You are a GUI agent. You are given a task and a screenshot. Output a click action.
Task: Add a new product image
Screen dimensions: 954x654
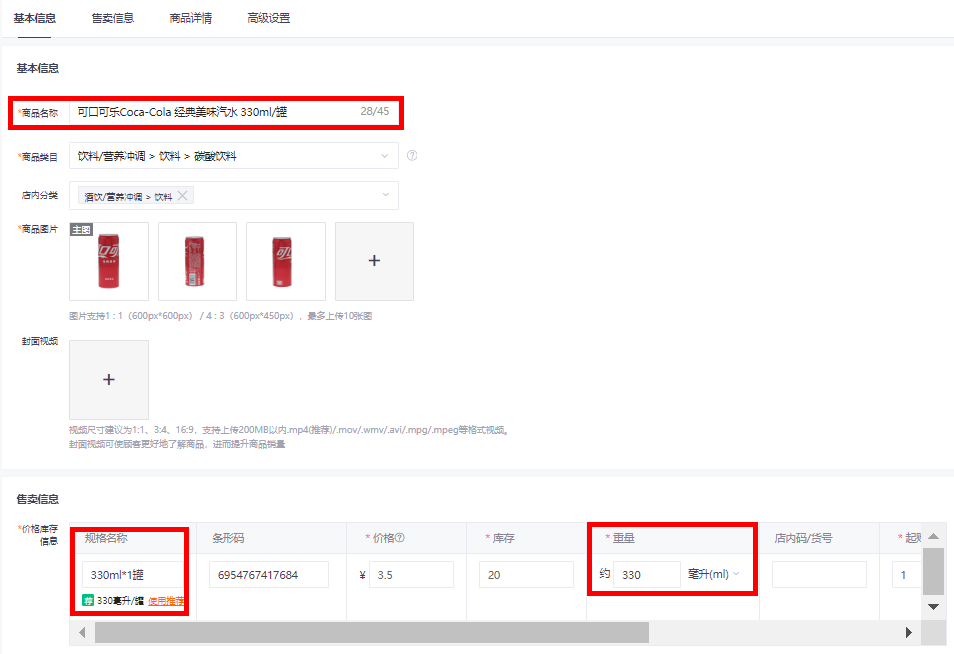pyautogui.click(x=374, y=262)
